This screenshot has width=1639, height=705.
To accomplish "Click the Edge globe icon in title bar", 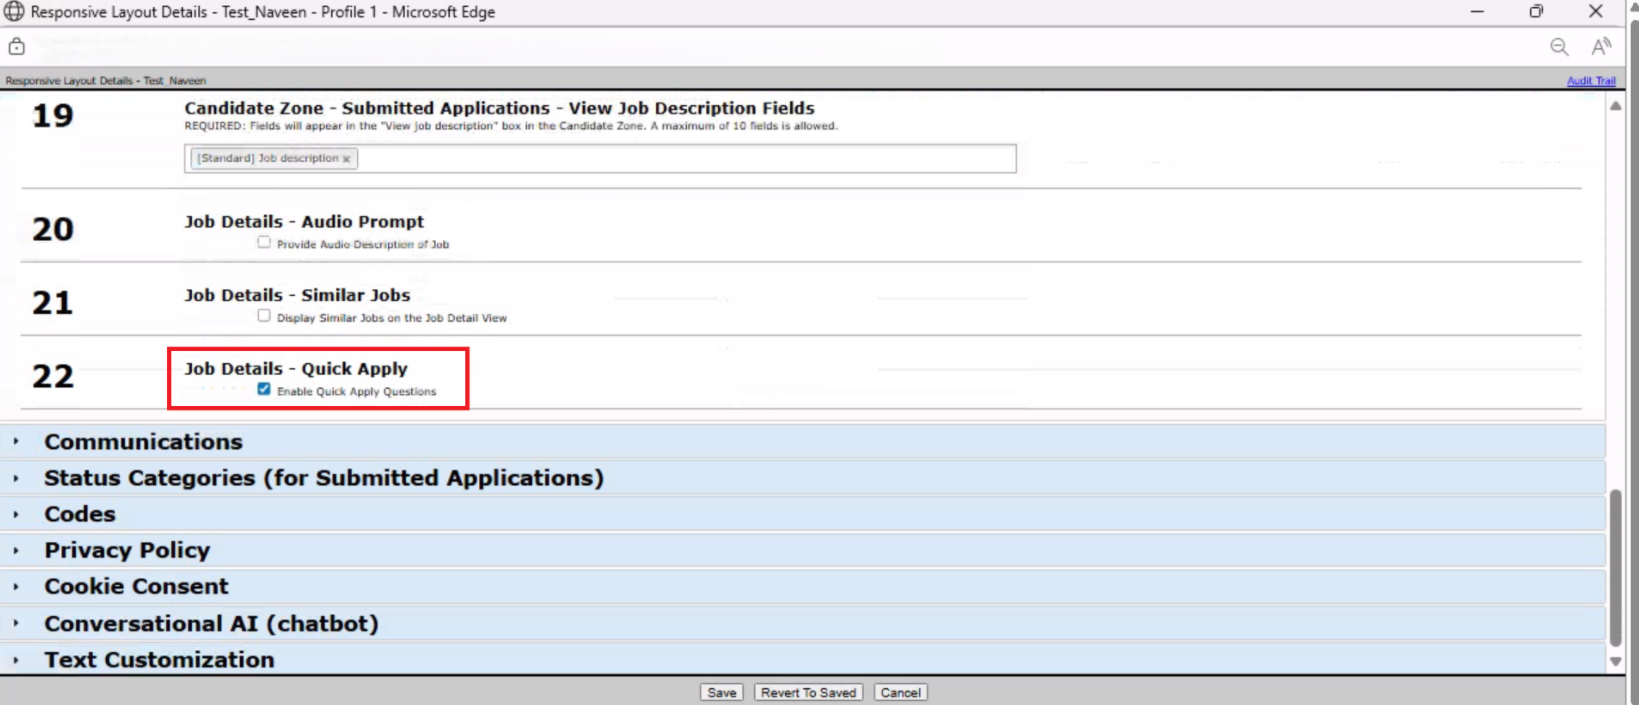I will pyautogui.click(x=14, y=12).
